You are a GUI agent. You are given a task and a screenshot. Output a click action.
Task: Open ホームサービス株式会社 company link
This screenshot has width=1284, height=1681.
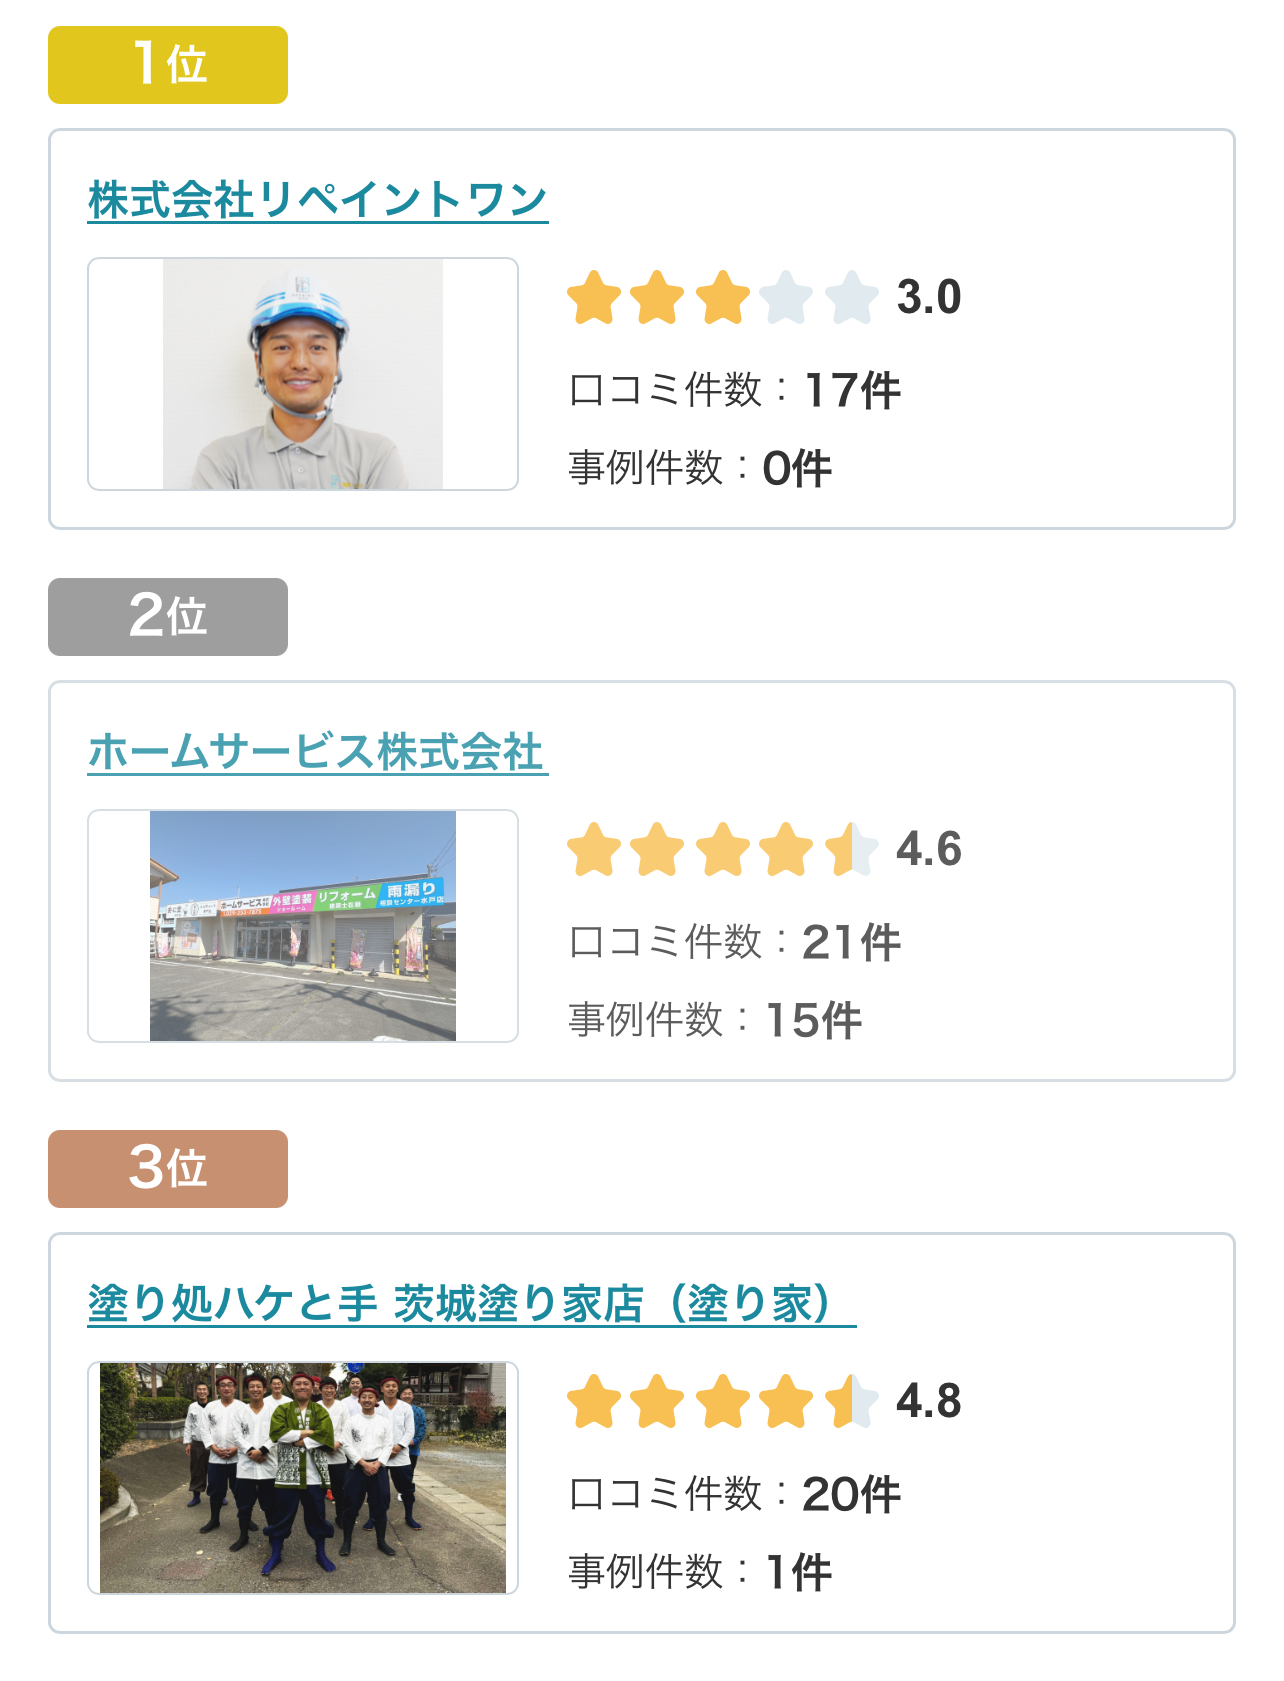tap(317, 752)
